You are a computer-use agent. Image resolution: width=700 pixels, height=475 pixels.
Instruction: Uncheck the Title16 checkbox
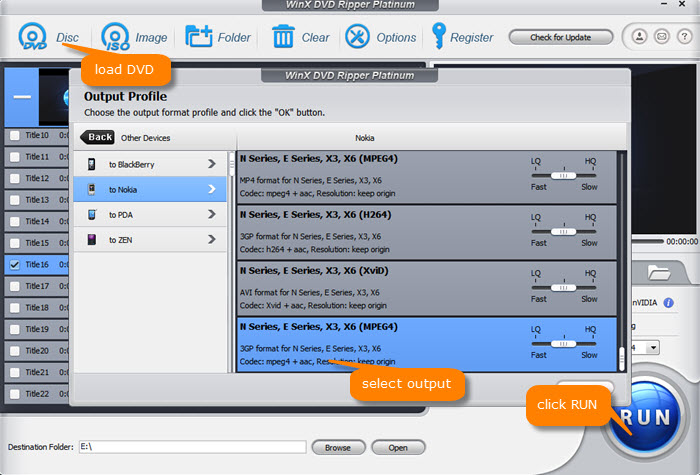point(15,264)
